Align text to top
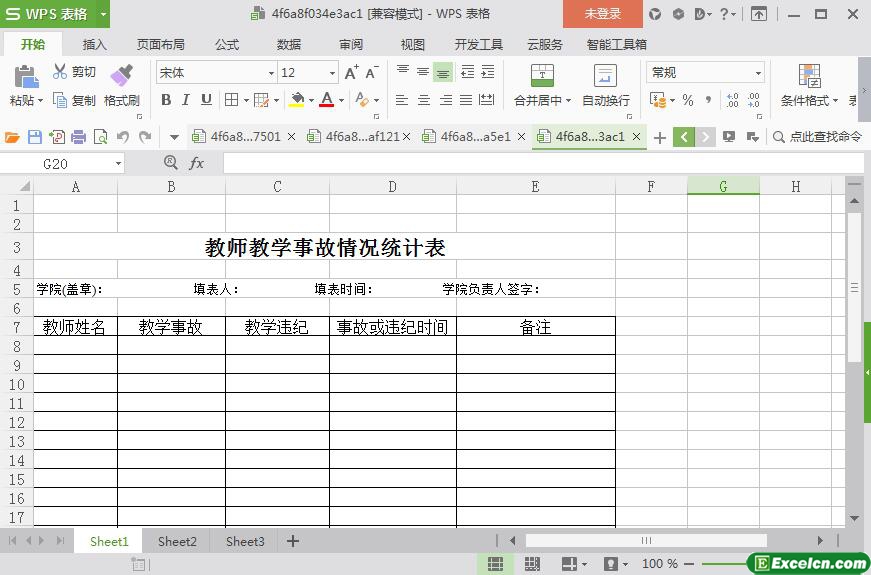Screen dimensions: 871x575 (x=403, y=72)
